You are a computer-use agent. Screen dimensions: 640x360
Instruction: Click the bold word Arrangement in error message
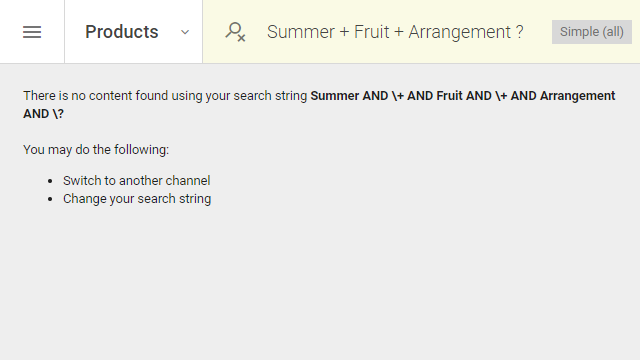(577, 96)
